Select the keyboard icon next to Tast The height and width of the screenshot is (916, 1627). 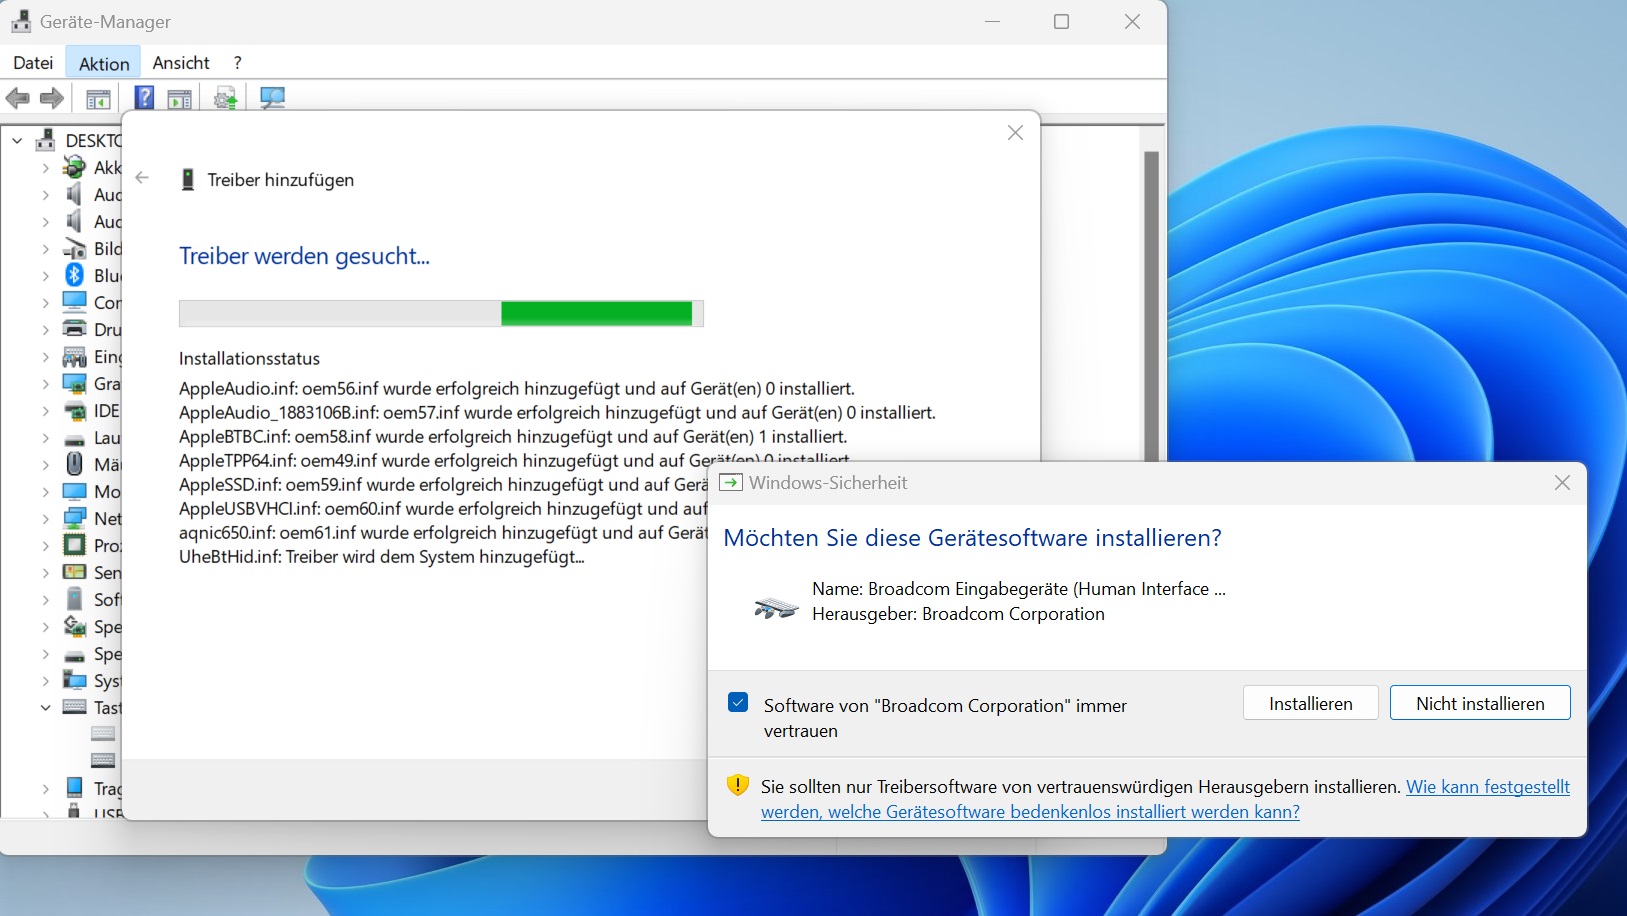point(74,707)
